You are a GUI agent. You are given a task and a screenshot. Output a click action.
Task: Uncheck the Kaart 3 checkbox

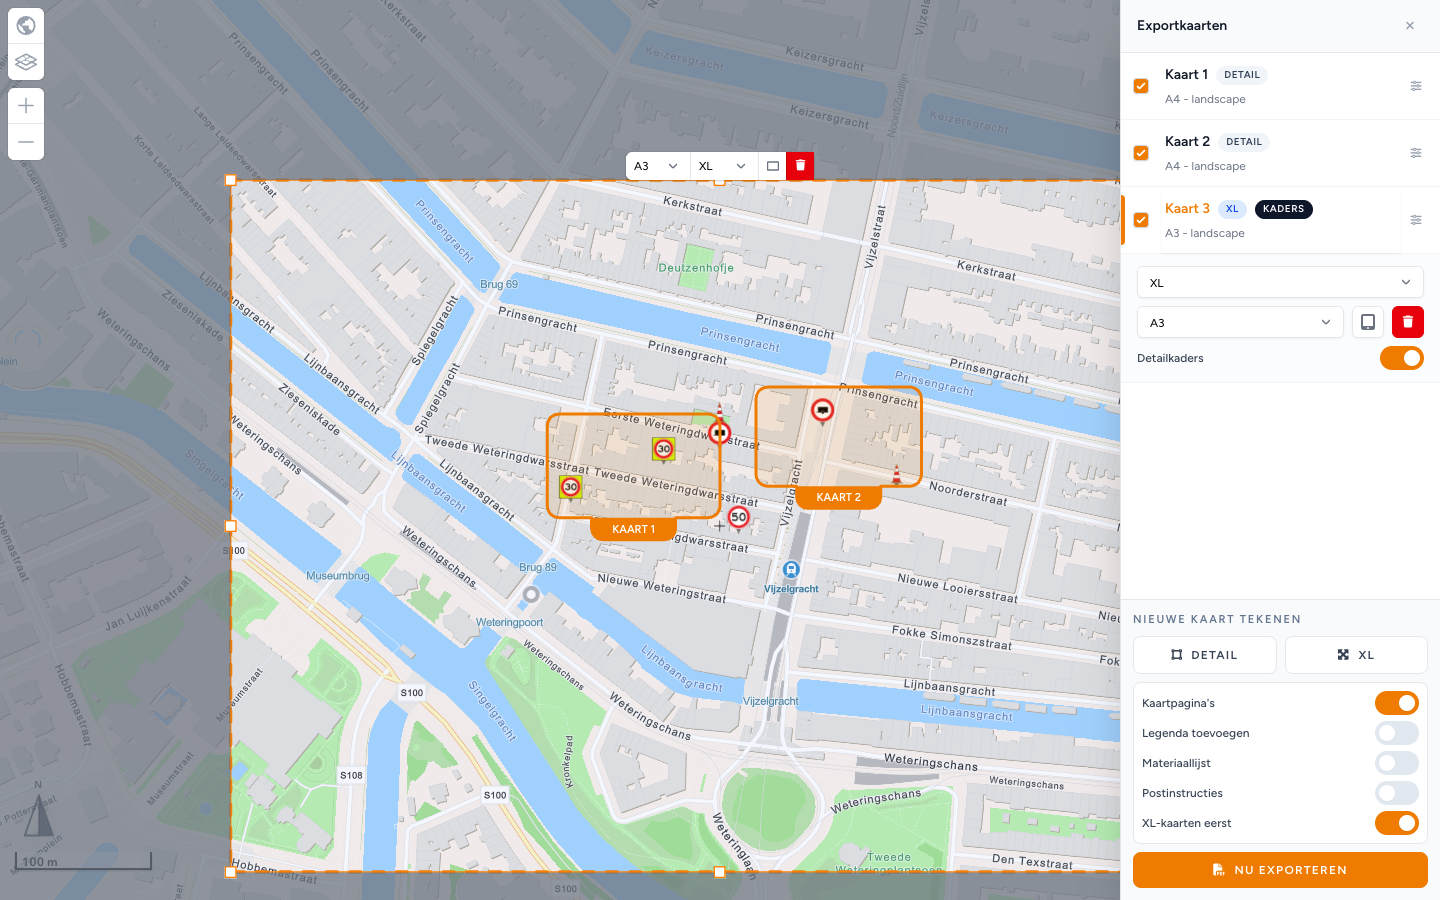[1141, 220]
